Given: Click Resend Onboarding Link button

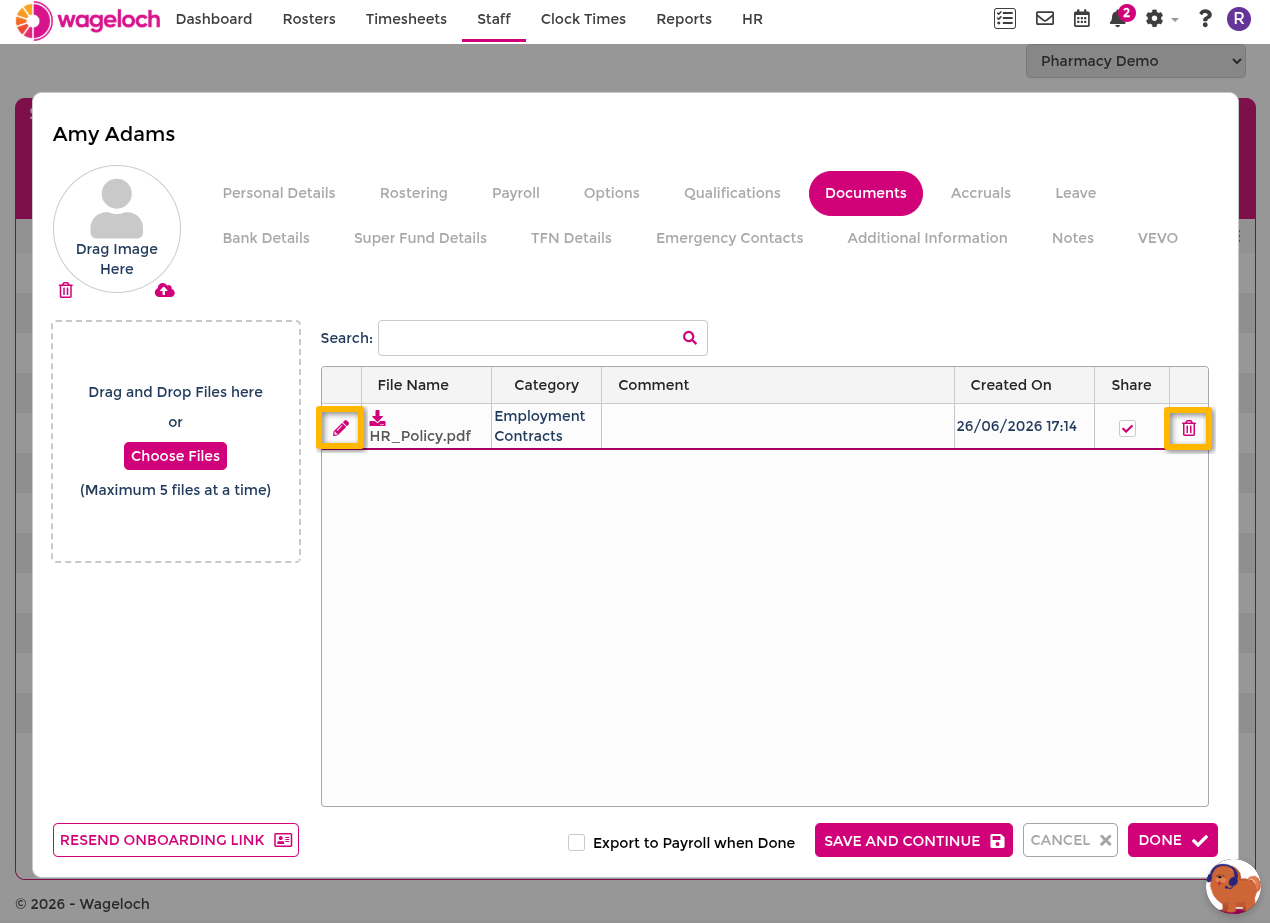Looking at the screenshot, I should [176, 840].
